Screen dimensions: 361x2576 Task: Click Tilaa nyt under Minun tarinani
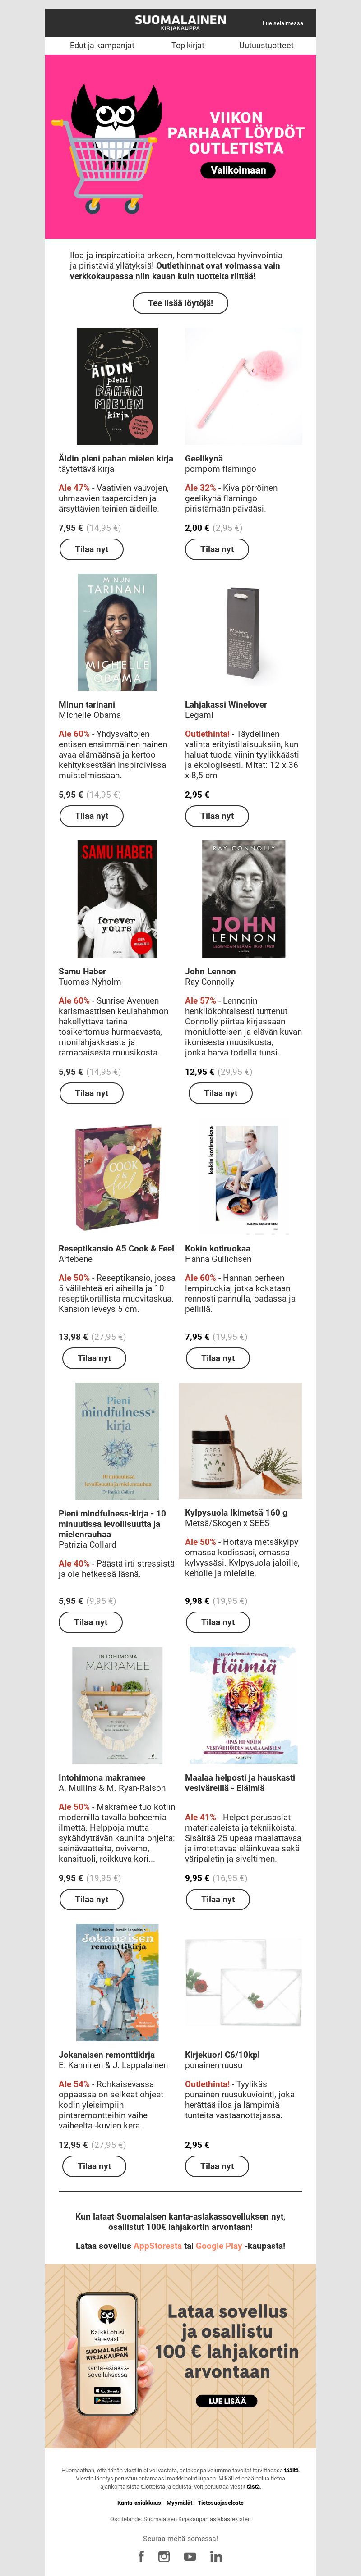click(91, 816)
